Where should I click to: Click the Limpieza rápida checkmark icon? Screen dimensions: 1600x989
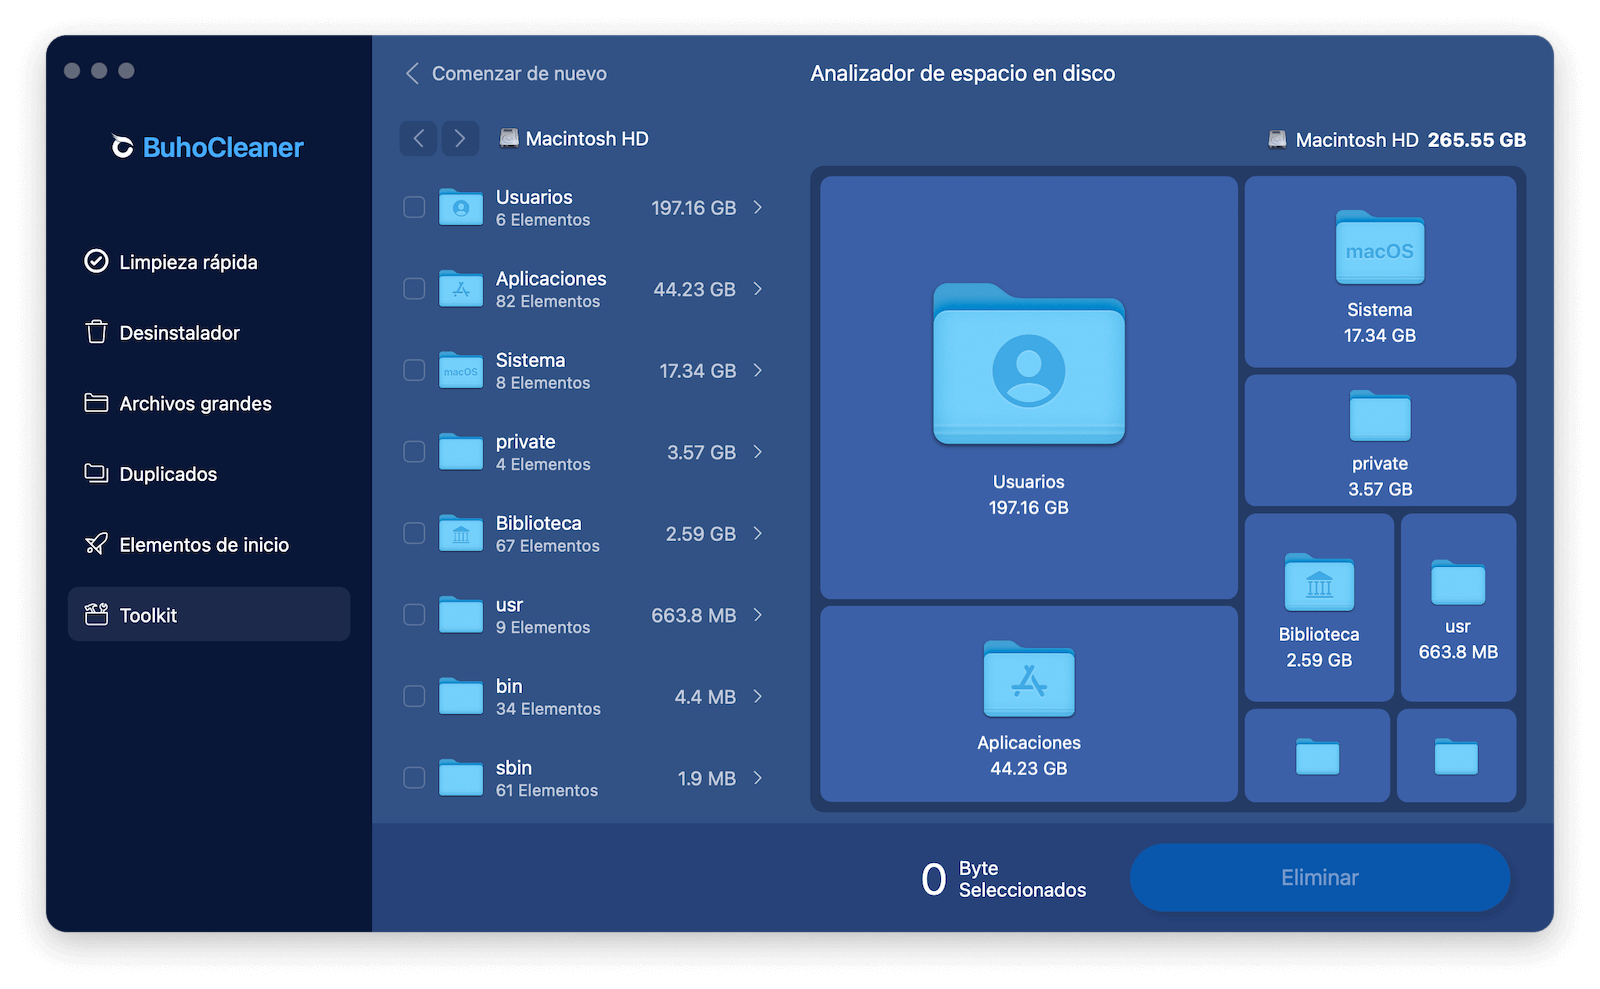(96, 261)
